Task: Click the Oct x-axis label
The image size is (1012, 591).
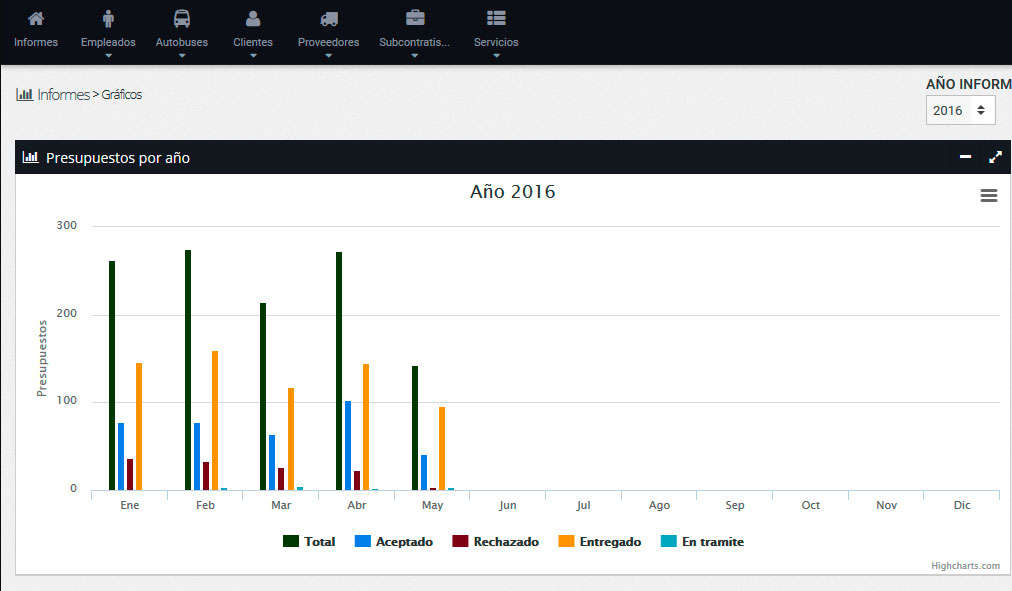Action: pyautogui.click(x=811, y=505)
